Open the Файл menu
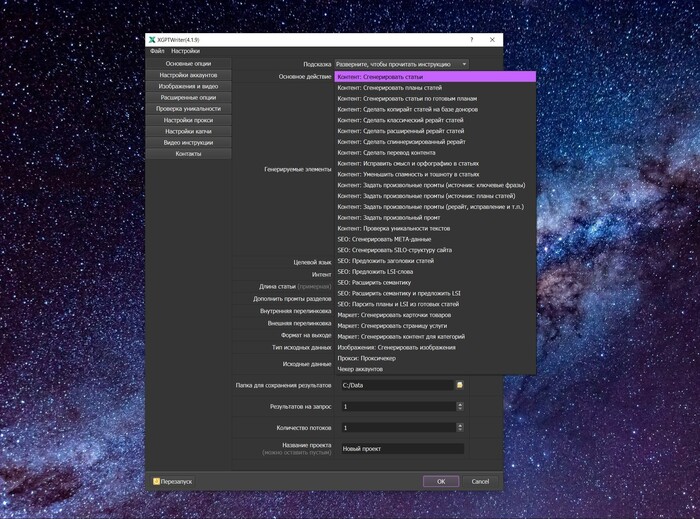 tap(157, 50)
